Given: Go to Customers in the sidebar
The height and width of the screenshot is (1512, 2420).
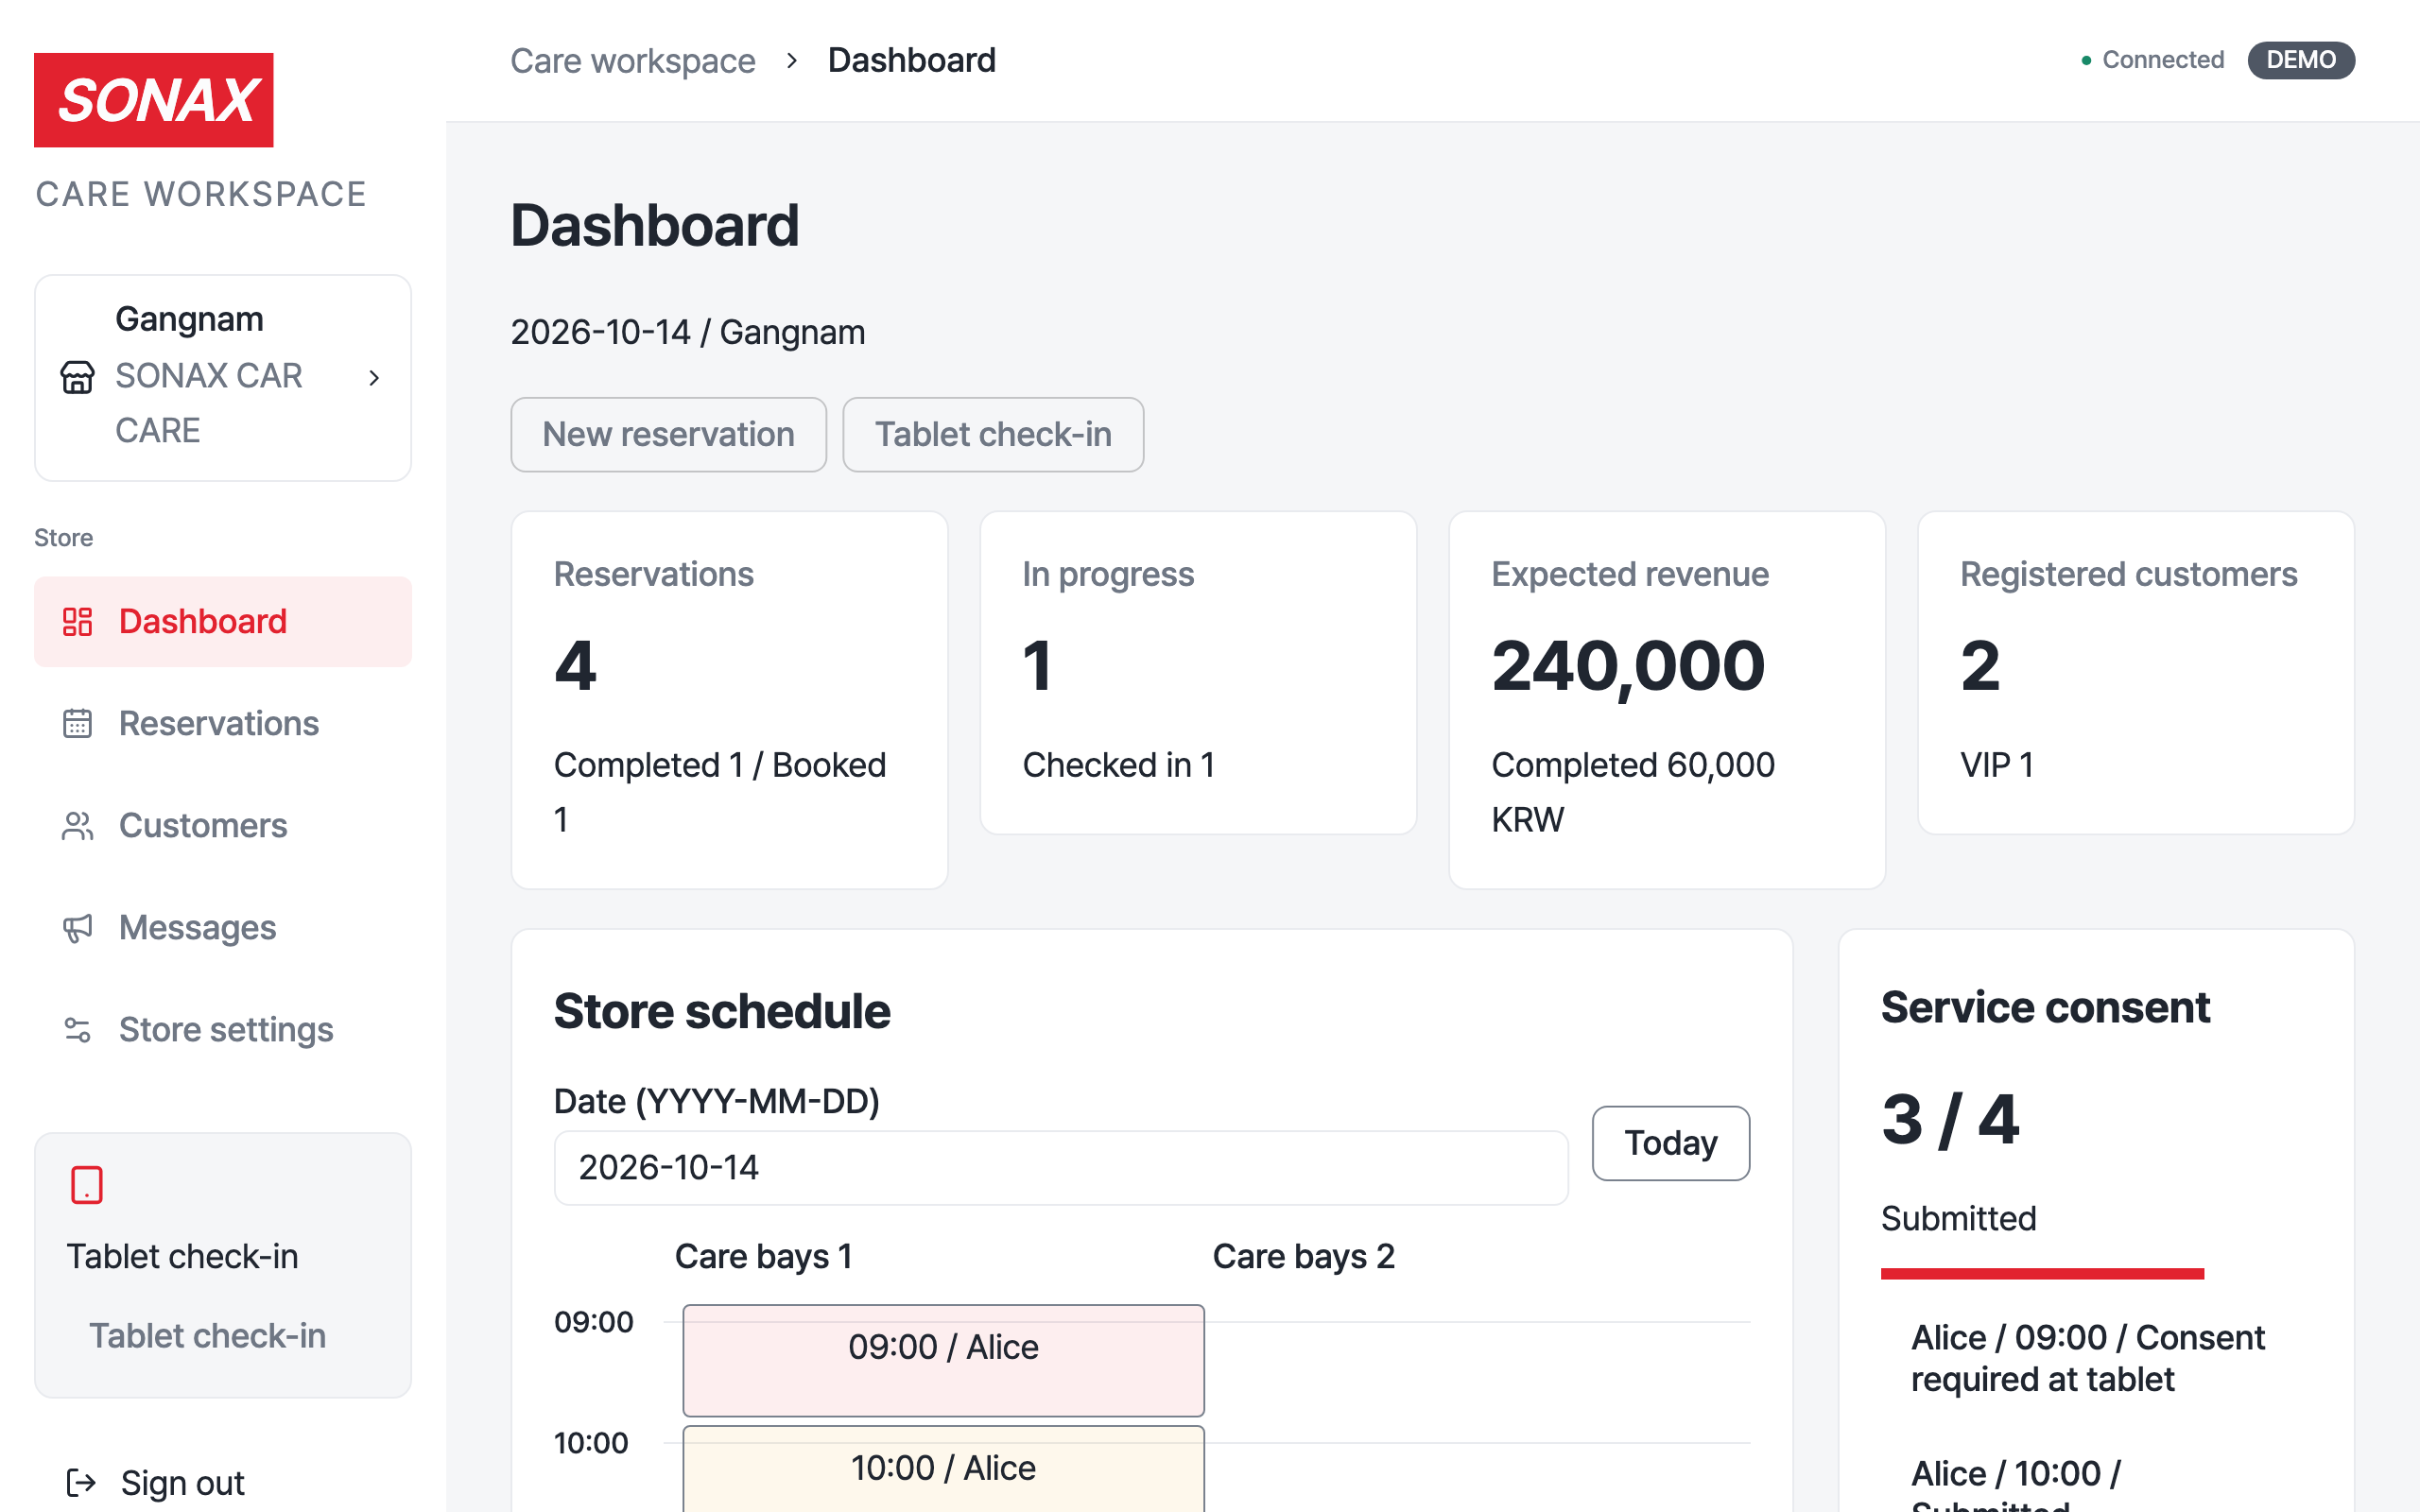Looking at the screenshot, I should pyautogui.click(x=223, y=825).
